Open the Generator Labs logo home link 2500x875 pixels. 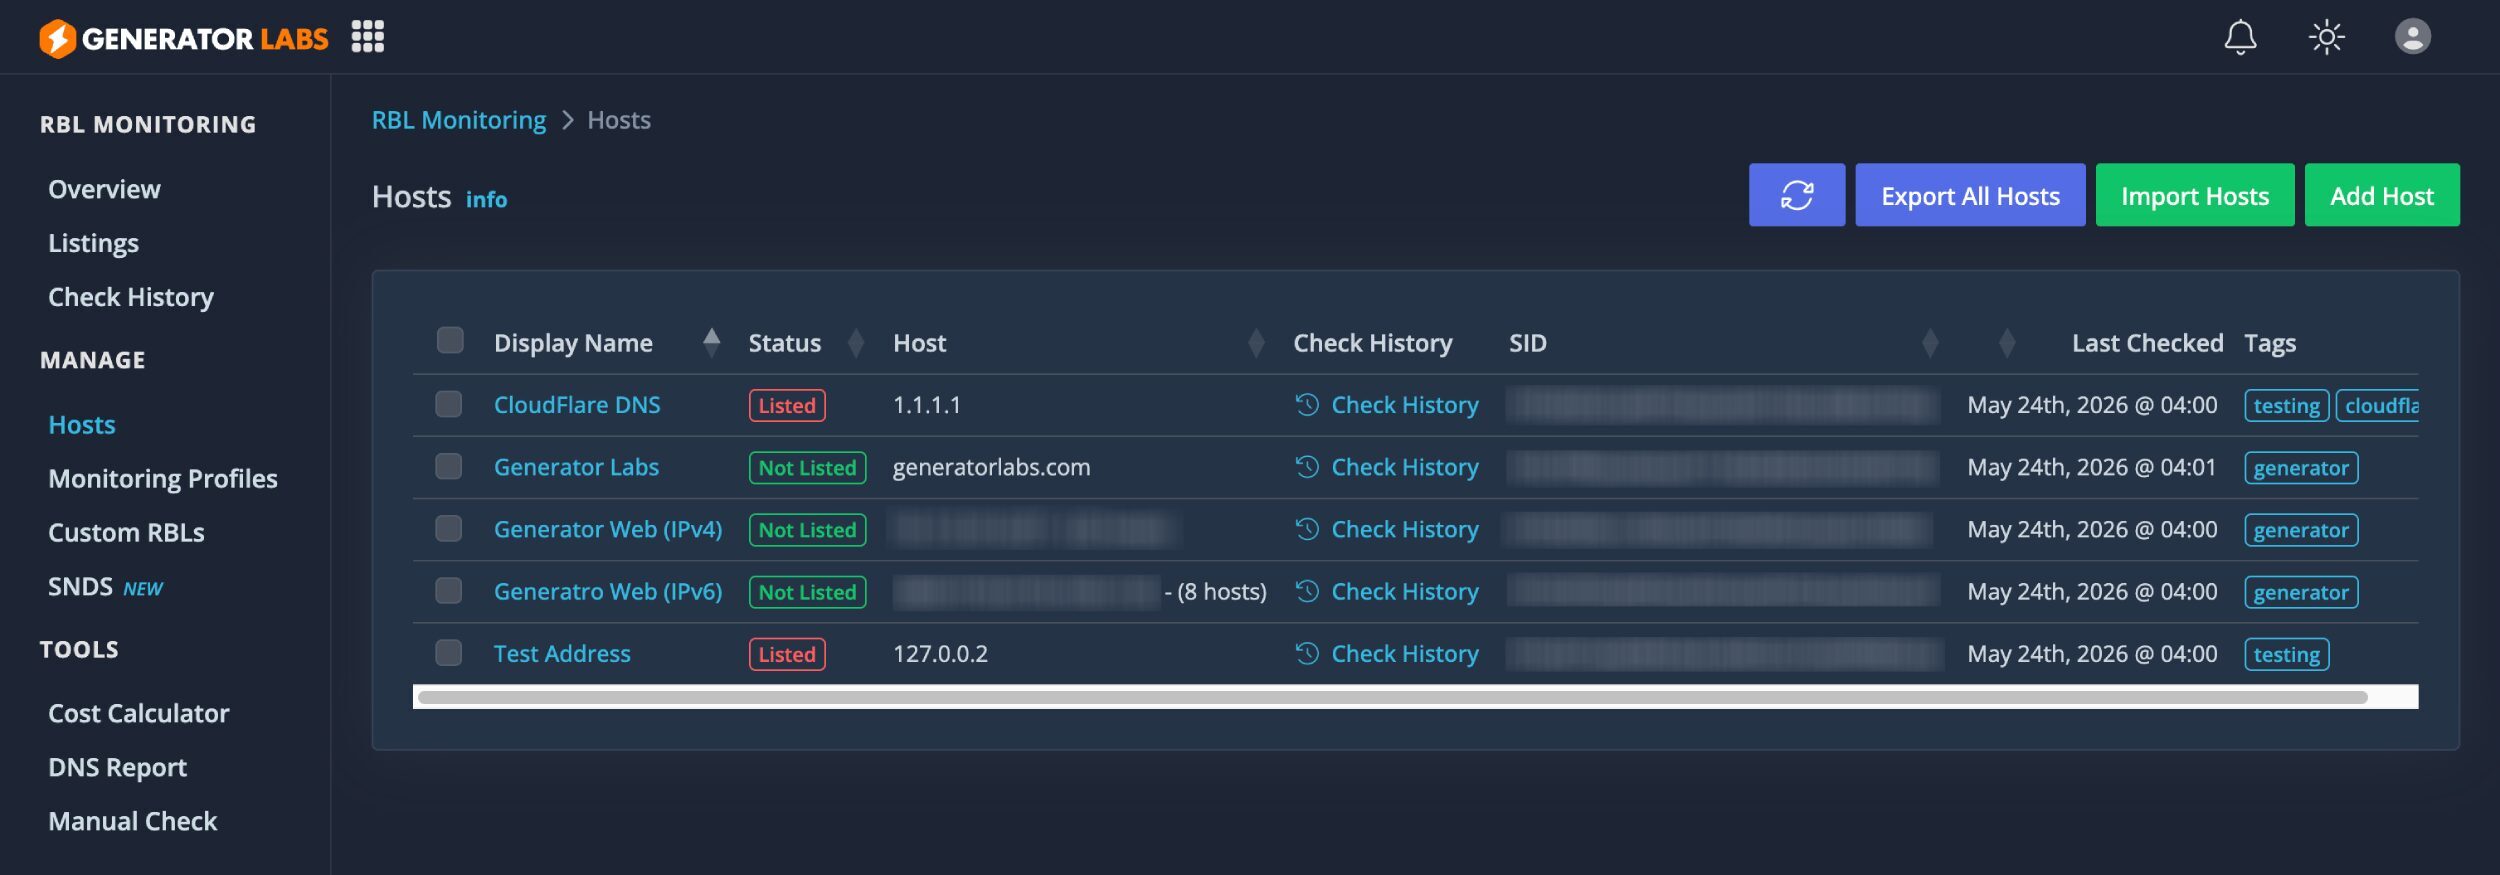[x=184, y=38]
